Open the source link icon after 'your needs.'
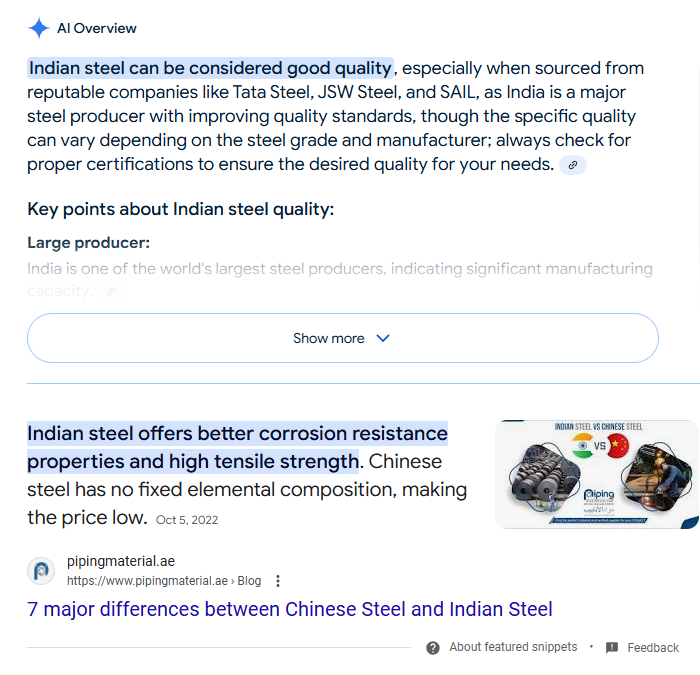The image size is (700, 675). click(x=573, y=165)
